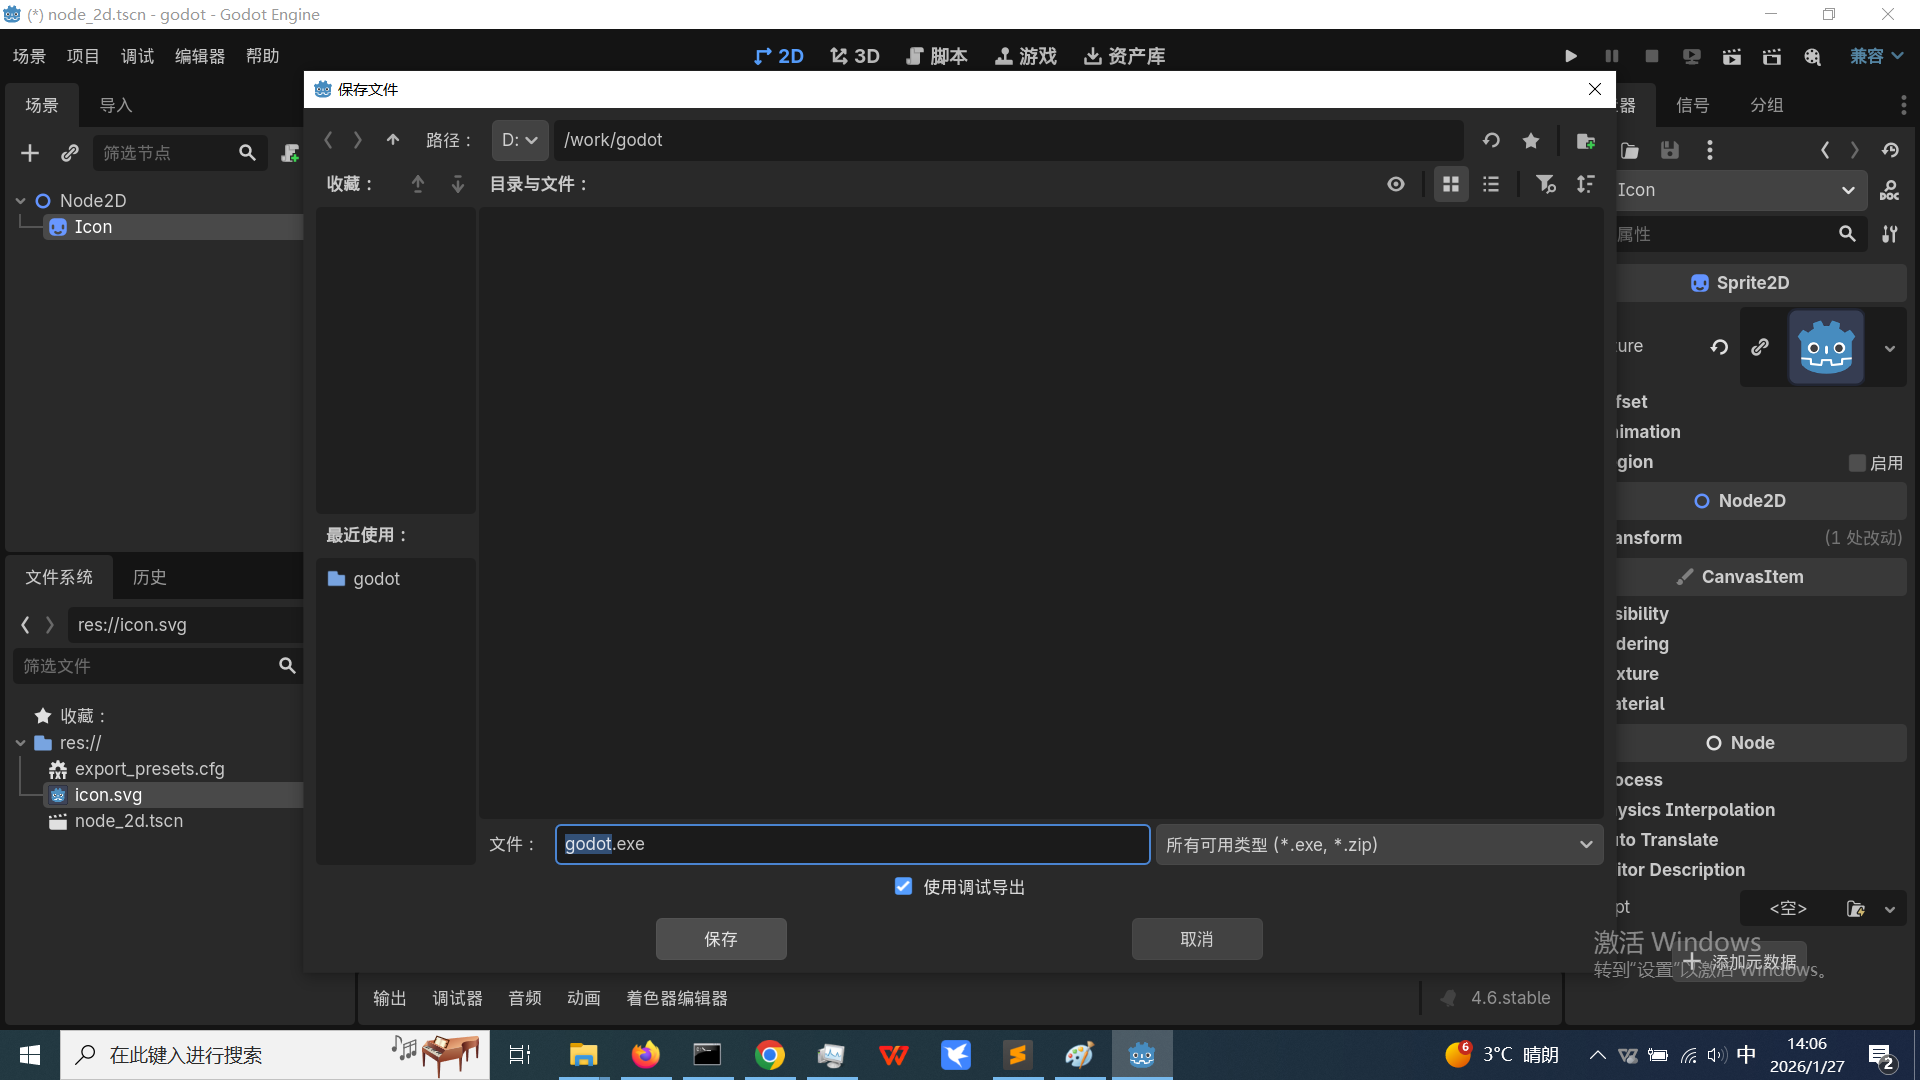Uncheck the 使用调试导出 checkbox

pyautogui.click(x=903, y=887)
